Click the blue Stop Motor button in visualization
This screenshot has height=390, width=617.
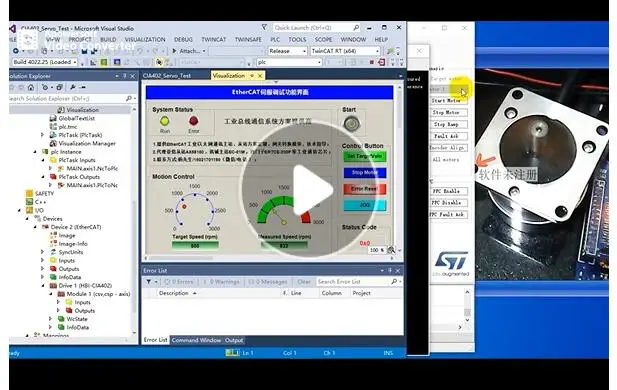pyautogui.click(x=364, y=173)
